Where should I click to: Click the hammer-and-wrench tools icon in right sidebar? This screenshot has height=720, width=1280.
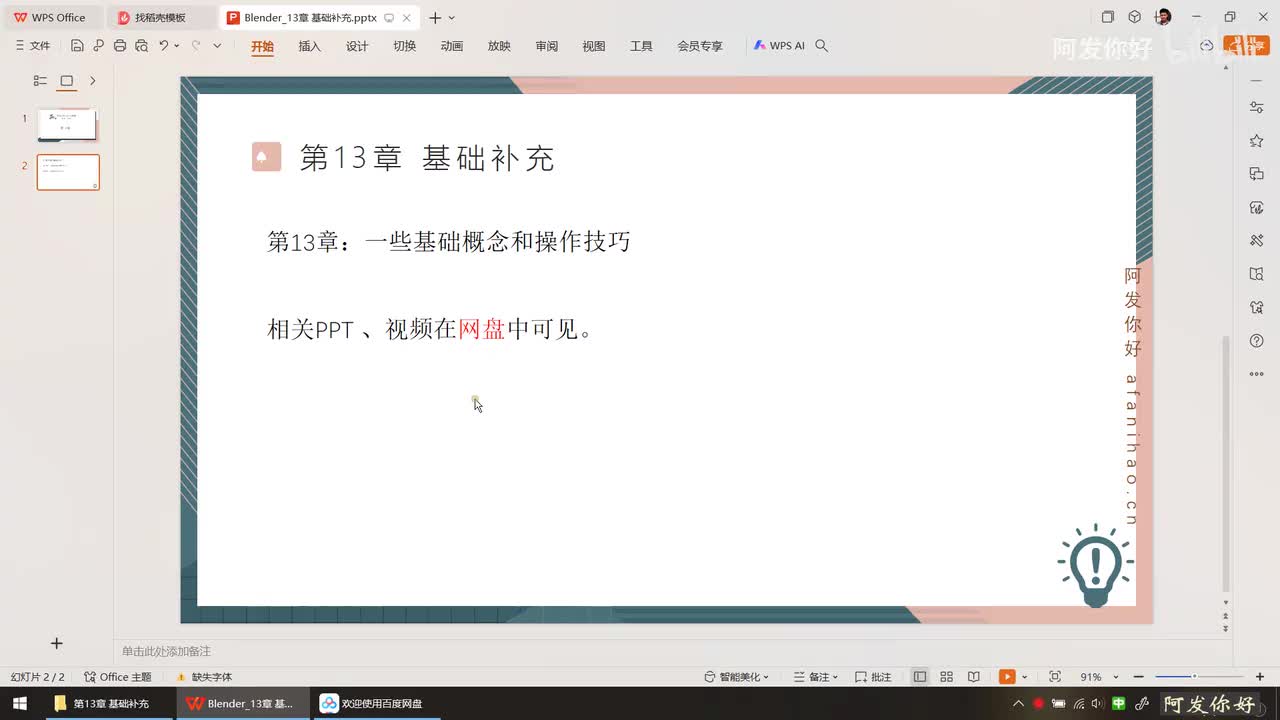point(1257,240)
